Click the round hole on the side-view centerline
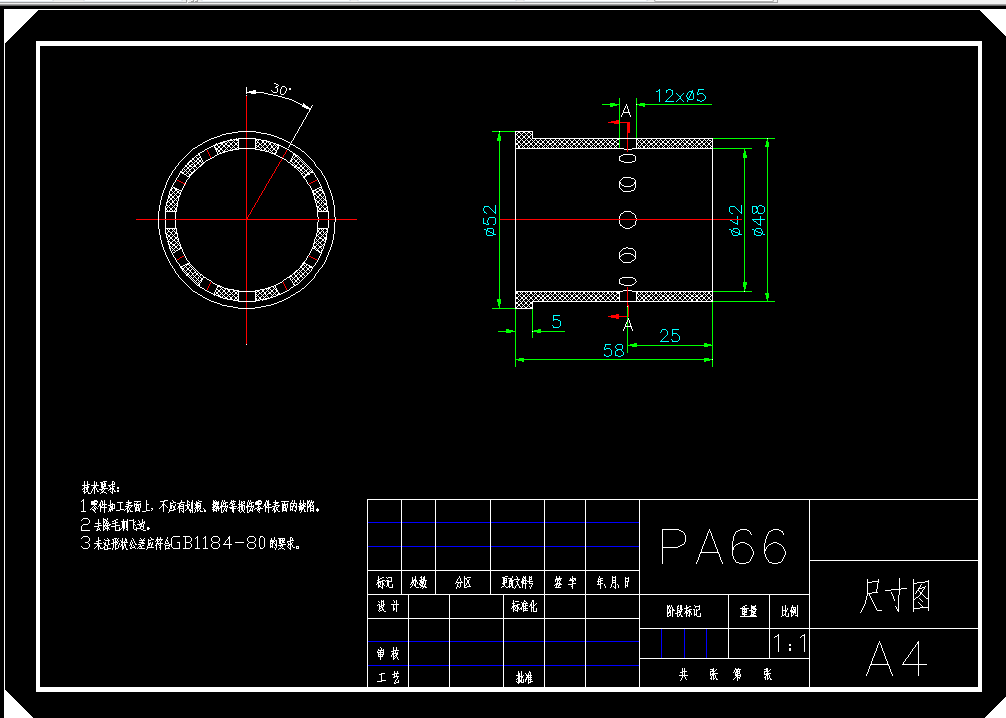 tap(627, 220)
